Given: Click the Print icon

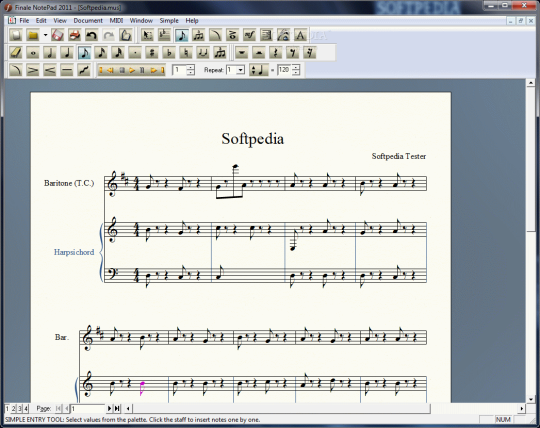Looking at the screenshot, I should click(x=74, y=35).
